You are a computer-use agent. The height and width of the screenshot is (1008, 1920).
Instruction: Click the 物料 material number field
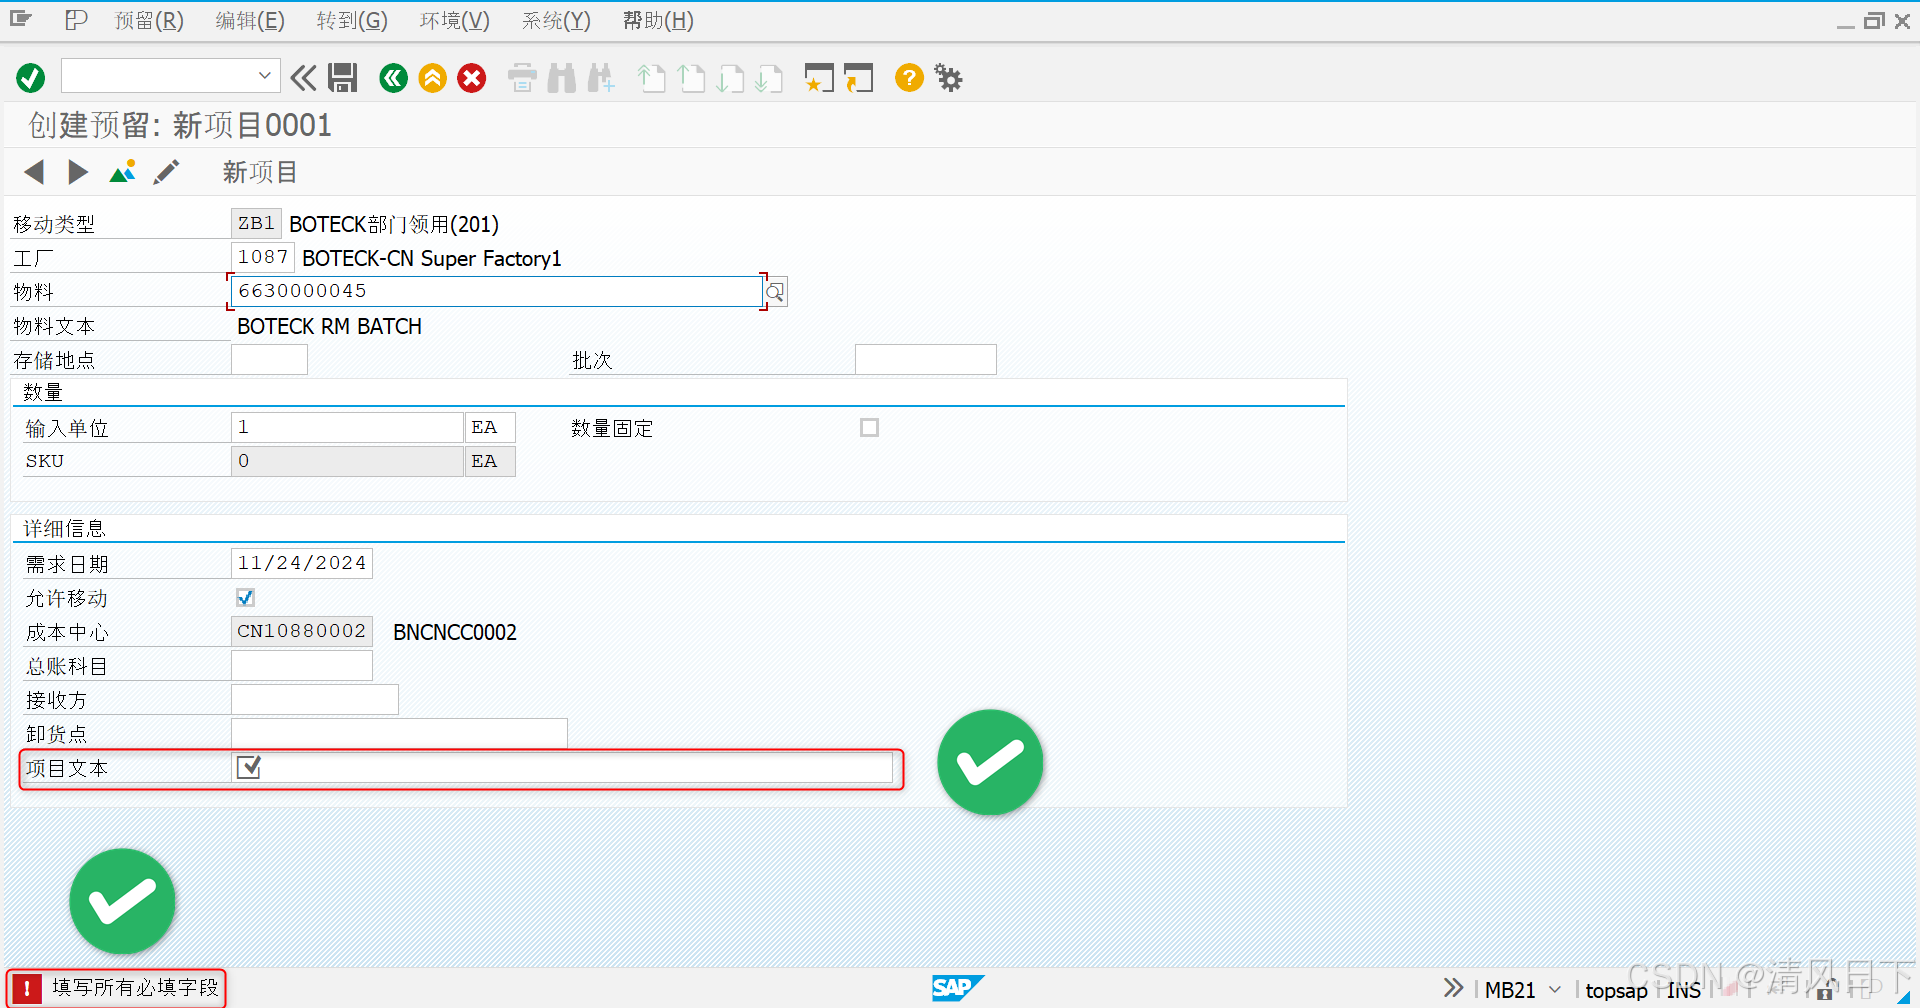click(x=496, y=291)
